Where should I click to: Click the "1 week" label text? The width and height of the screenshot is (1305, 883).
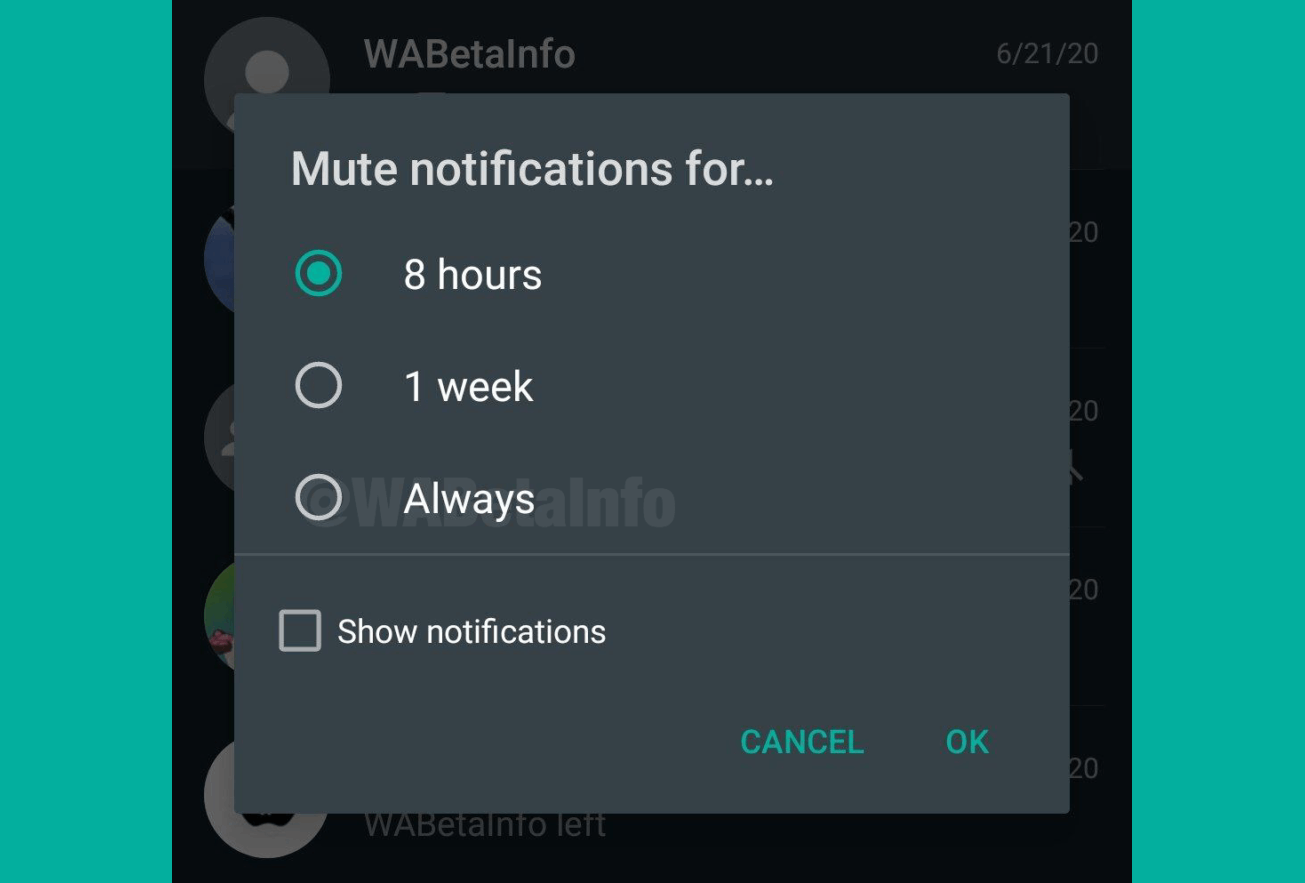tap(468, 387)
